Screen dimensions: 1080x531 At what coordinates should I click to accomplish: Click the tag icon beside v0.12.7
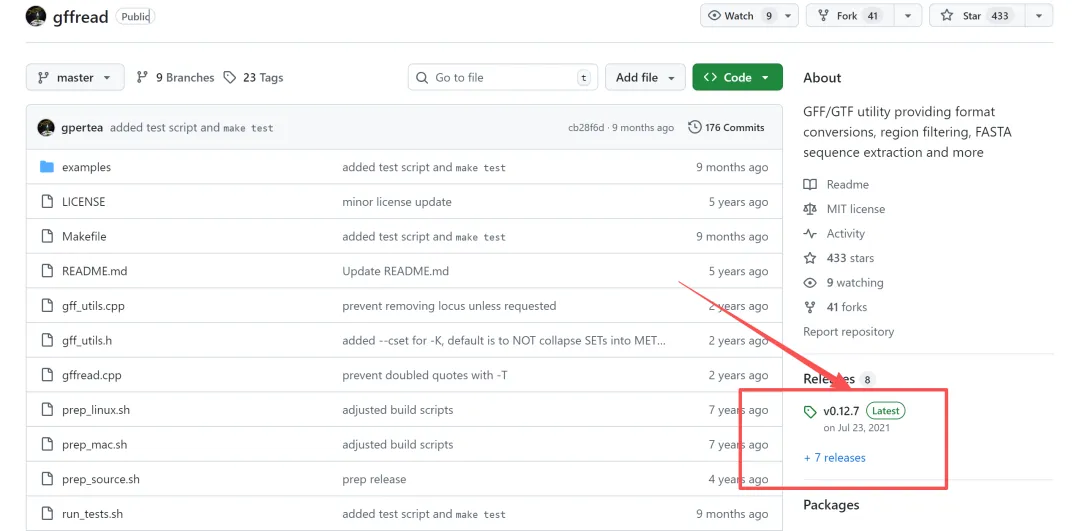coord(810,412)
